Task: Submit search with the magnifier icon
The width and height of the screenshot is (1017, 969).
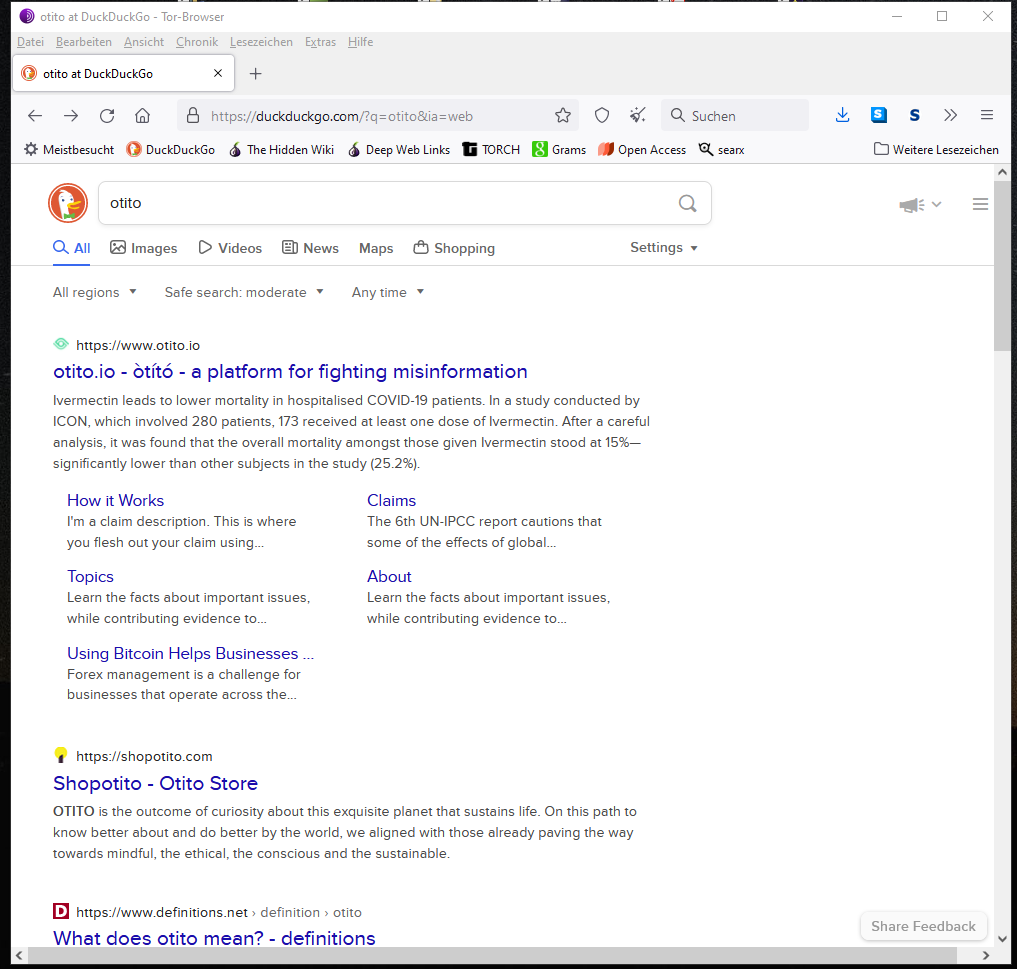Action: click(x=688, y=204)
